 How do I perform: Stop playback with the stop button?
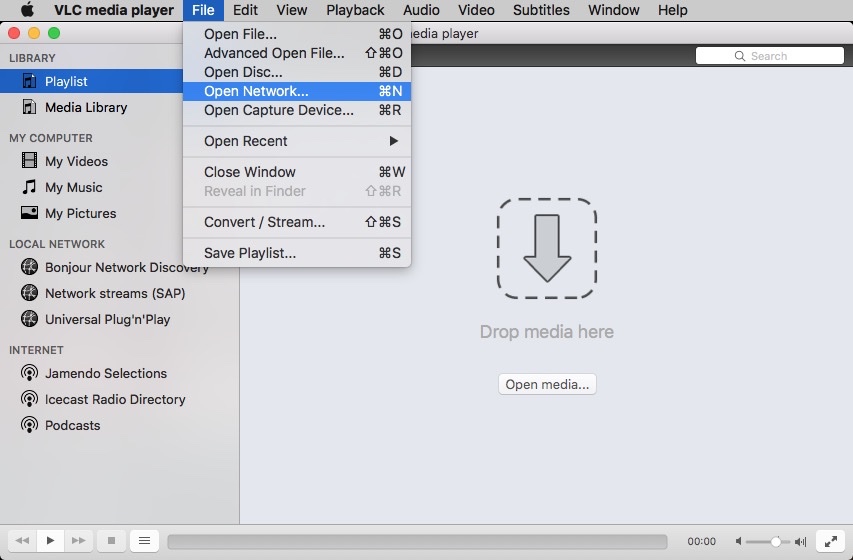(112, 540)
